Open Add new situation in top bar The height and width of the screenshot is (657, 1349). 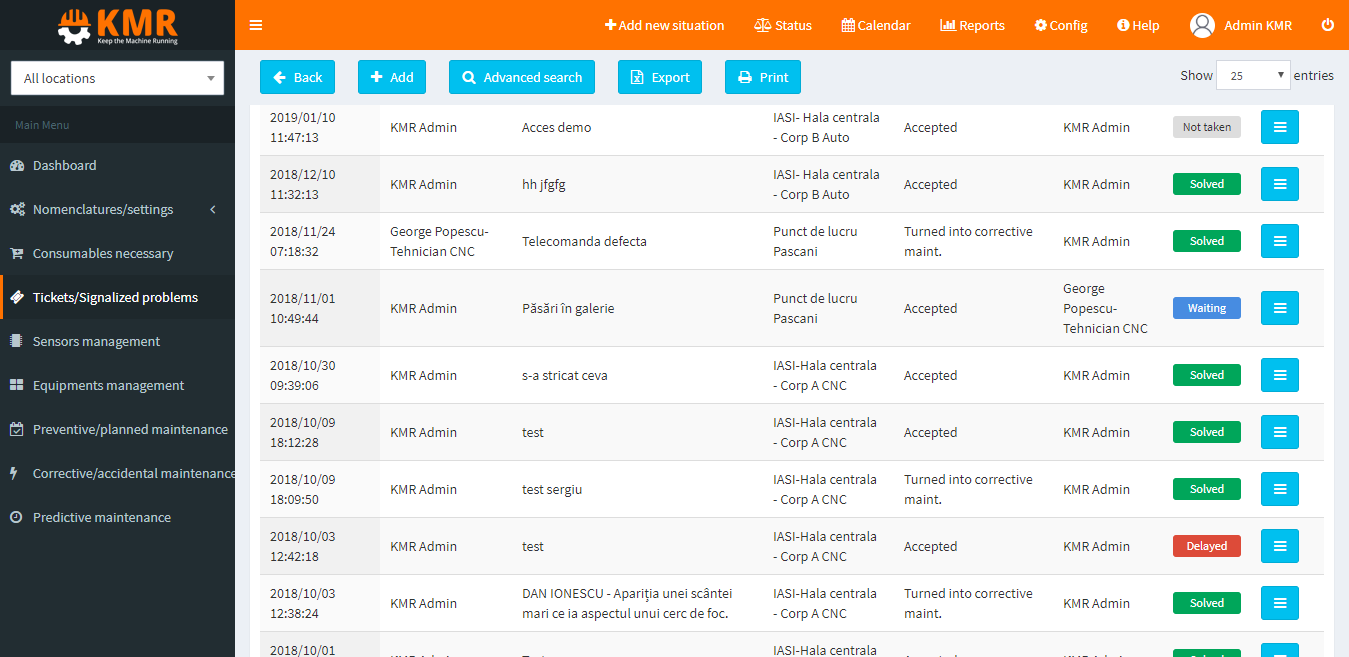(x=665, y=25)
